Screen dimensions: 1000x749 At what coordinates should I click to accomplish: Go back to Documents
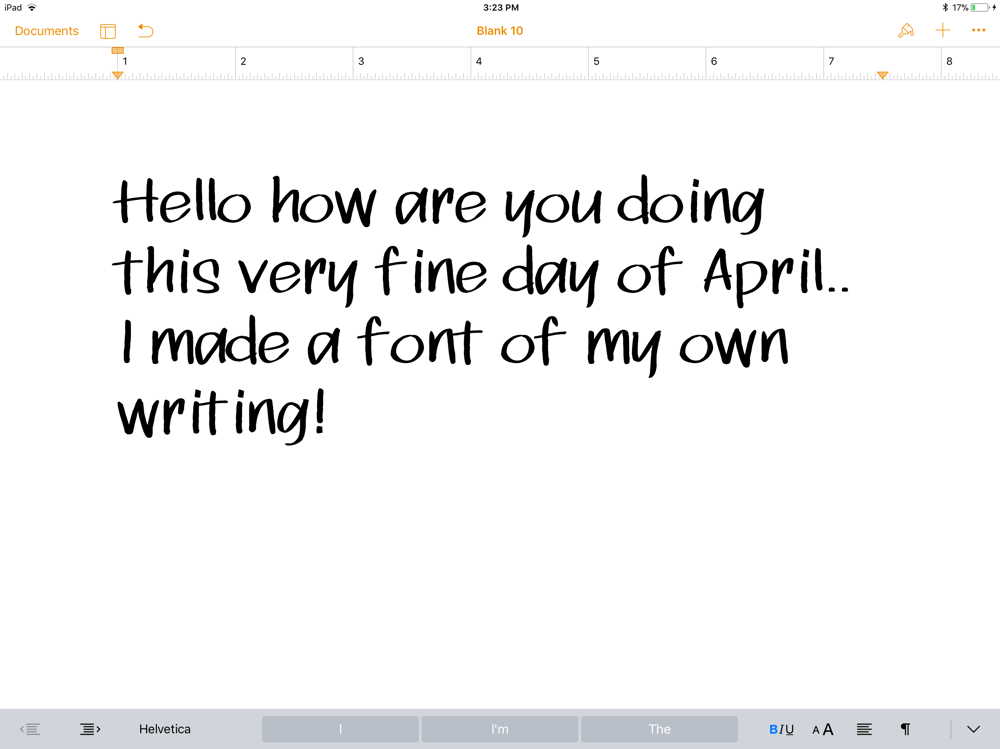[46, 31]
